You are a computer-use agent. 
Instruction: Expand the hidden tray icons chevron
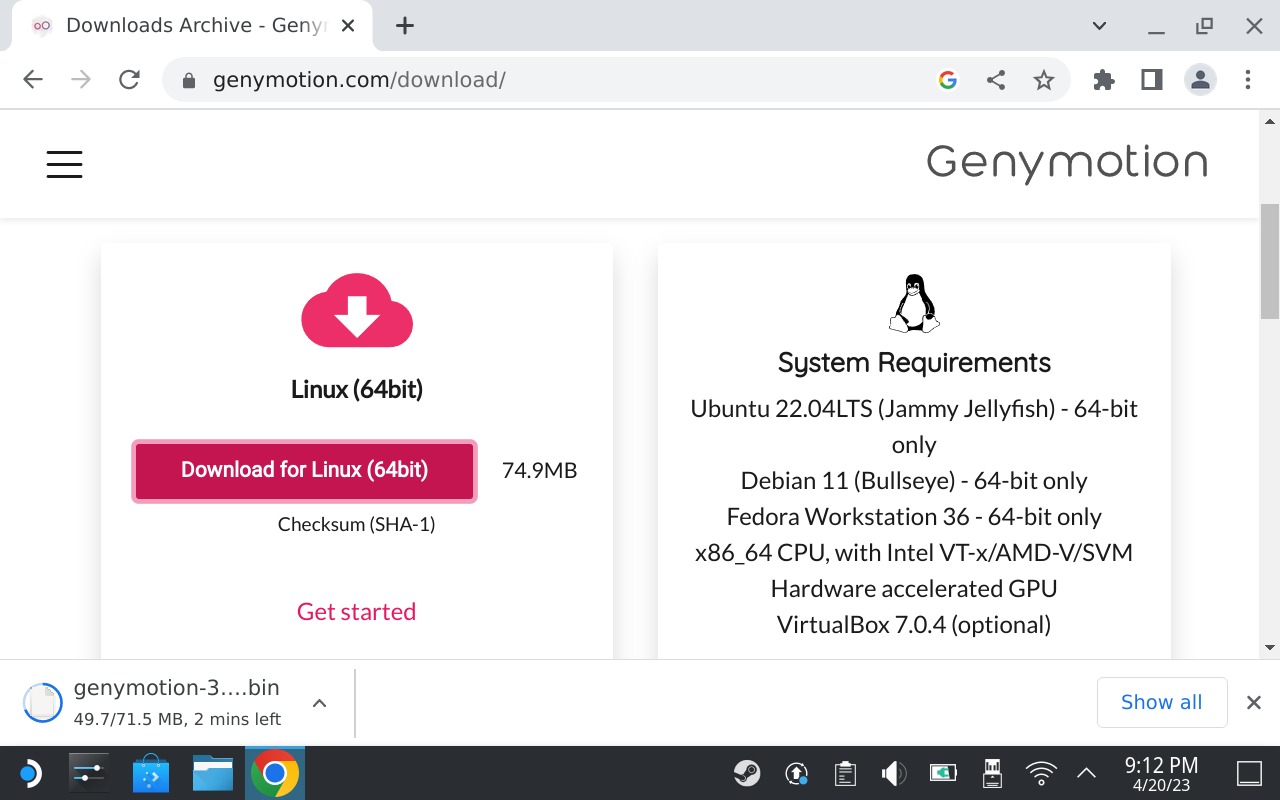pyautogui.click(x=1086, y=773)
